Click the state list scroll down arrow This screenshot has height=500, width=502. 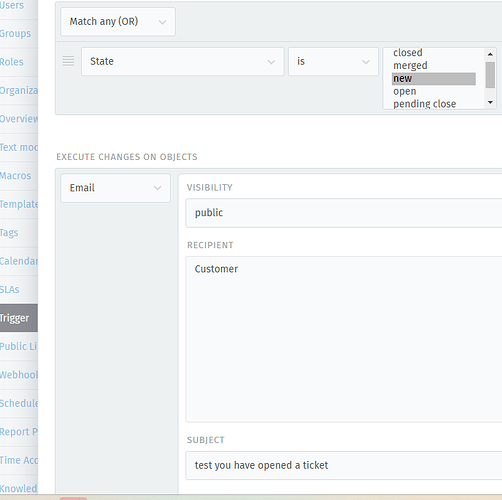pyautogui.click(x=490, y=102)
